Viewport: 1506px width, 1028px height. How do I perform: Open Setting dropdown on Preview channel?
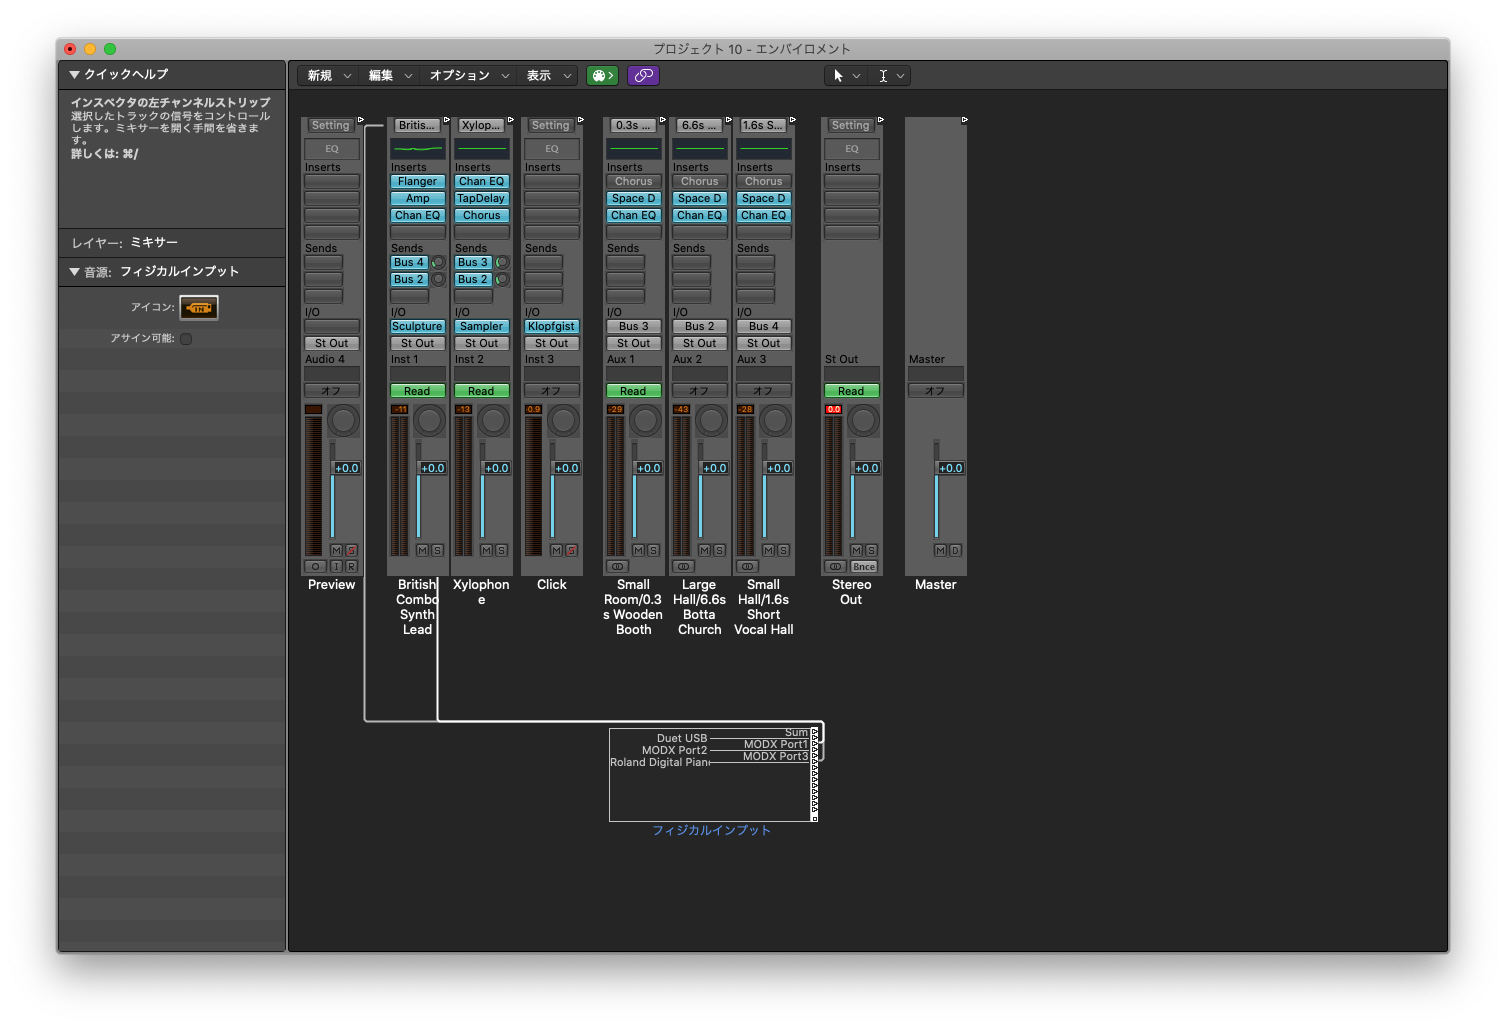(x=331, y=126)
